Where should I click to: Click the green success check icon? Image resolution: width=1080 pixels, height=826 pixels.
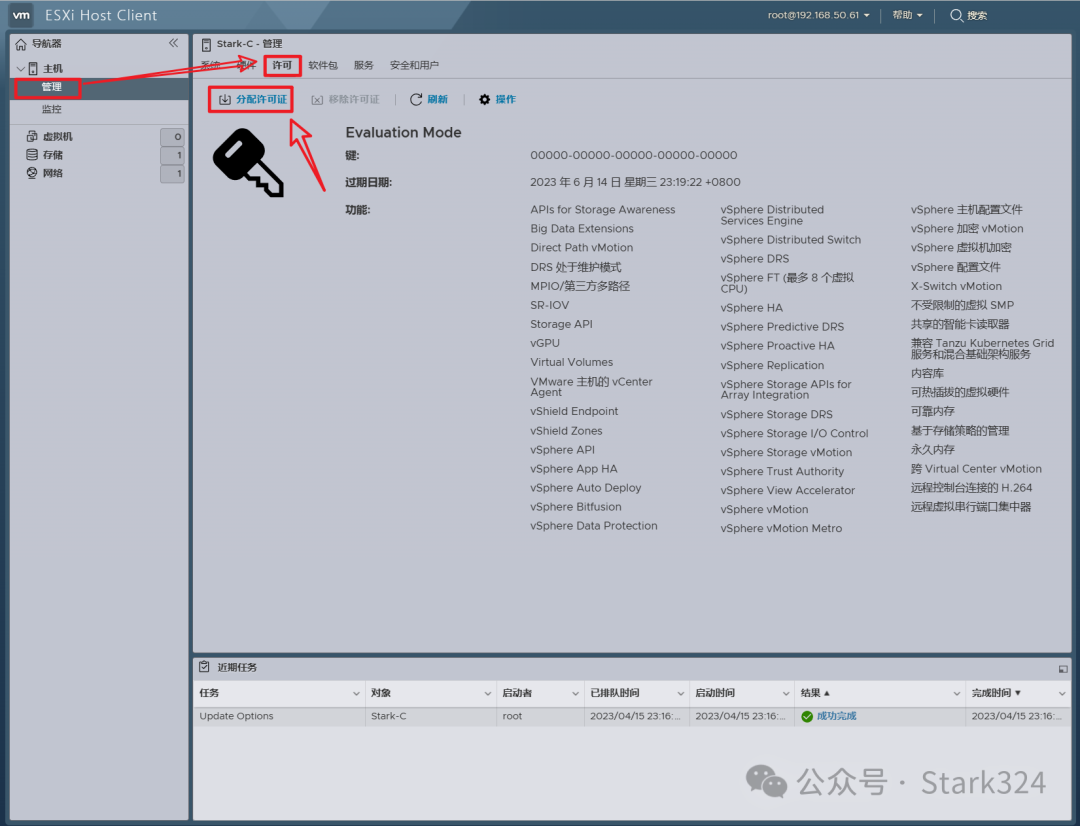point(807,716)
